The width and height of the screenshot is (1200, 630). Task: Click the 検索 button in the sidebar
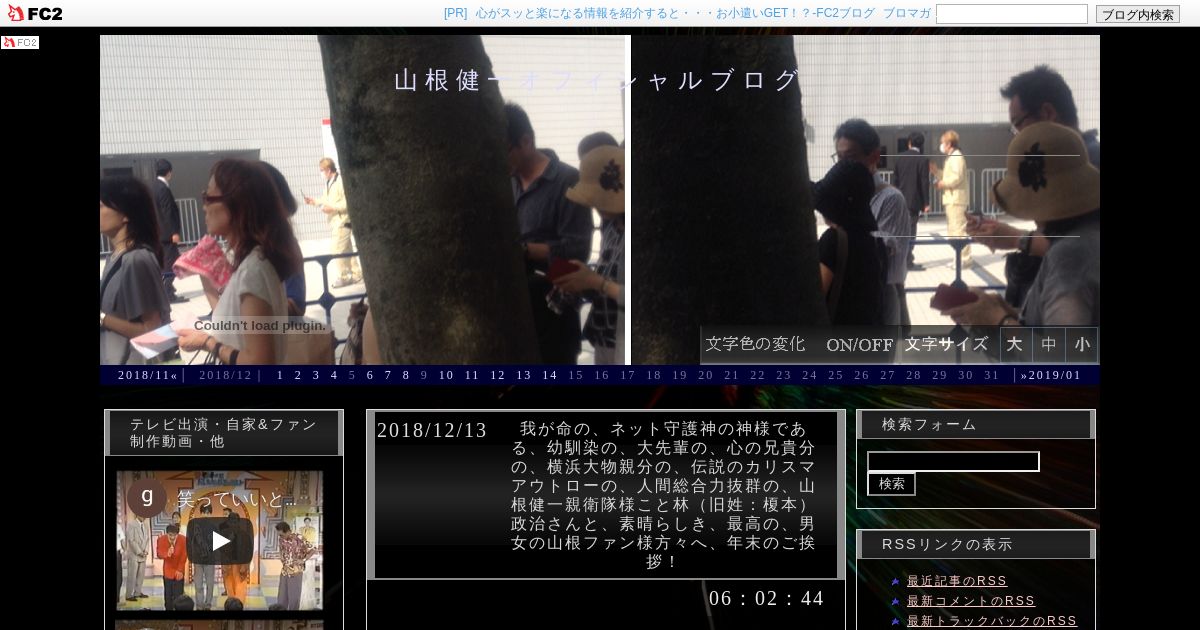coord(891,484)
